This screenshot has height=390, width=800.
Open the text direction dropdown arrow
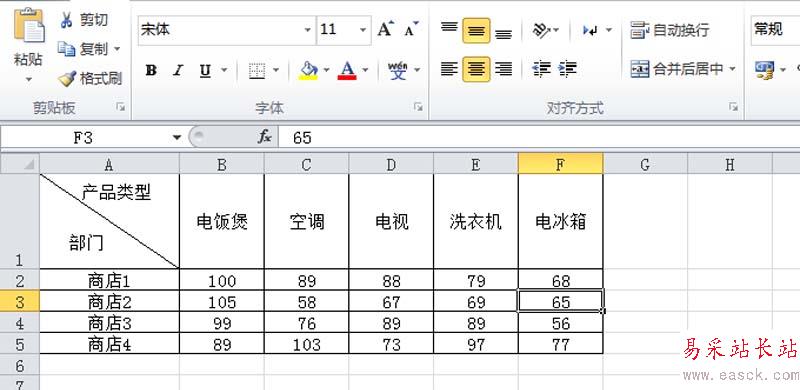609,30
